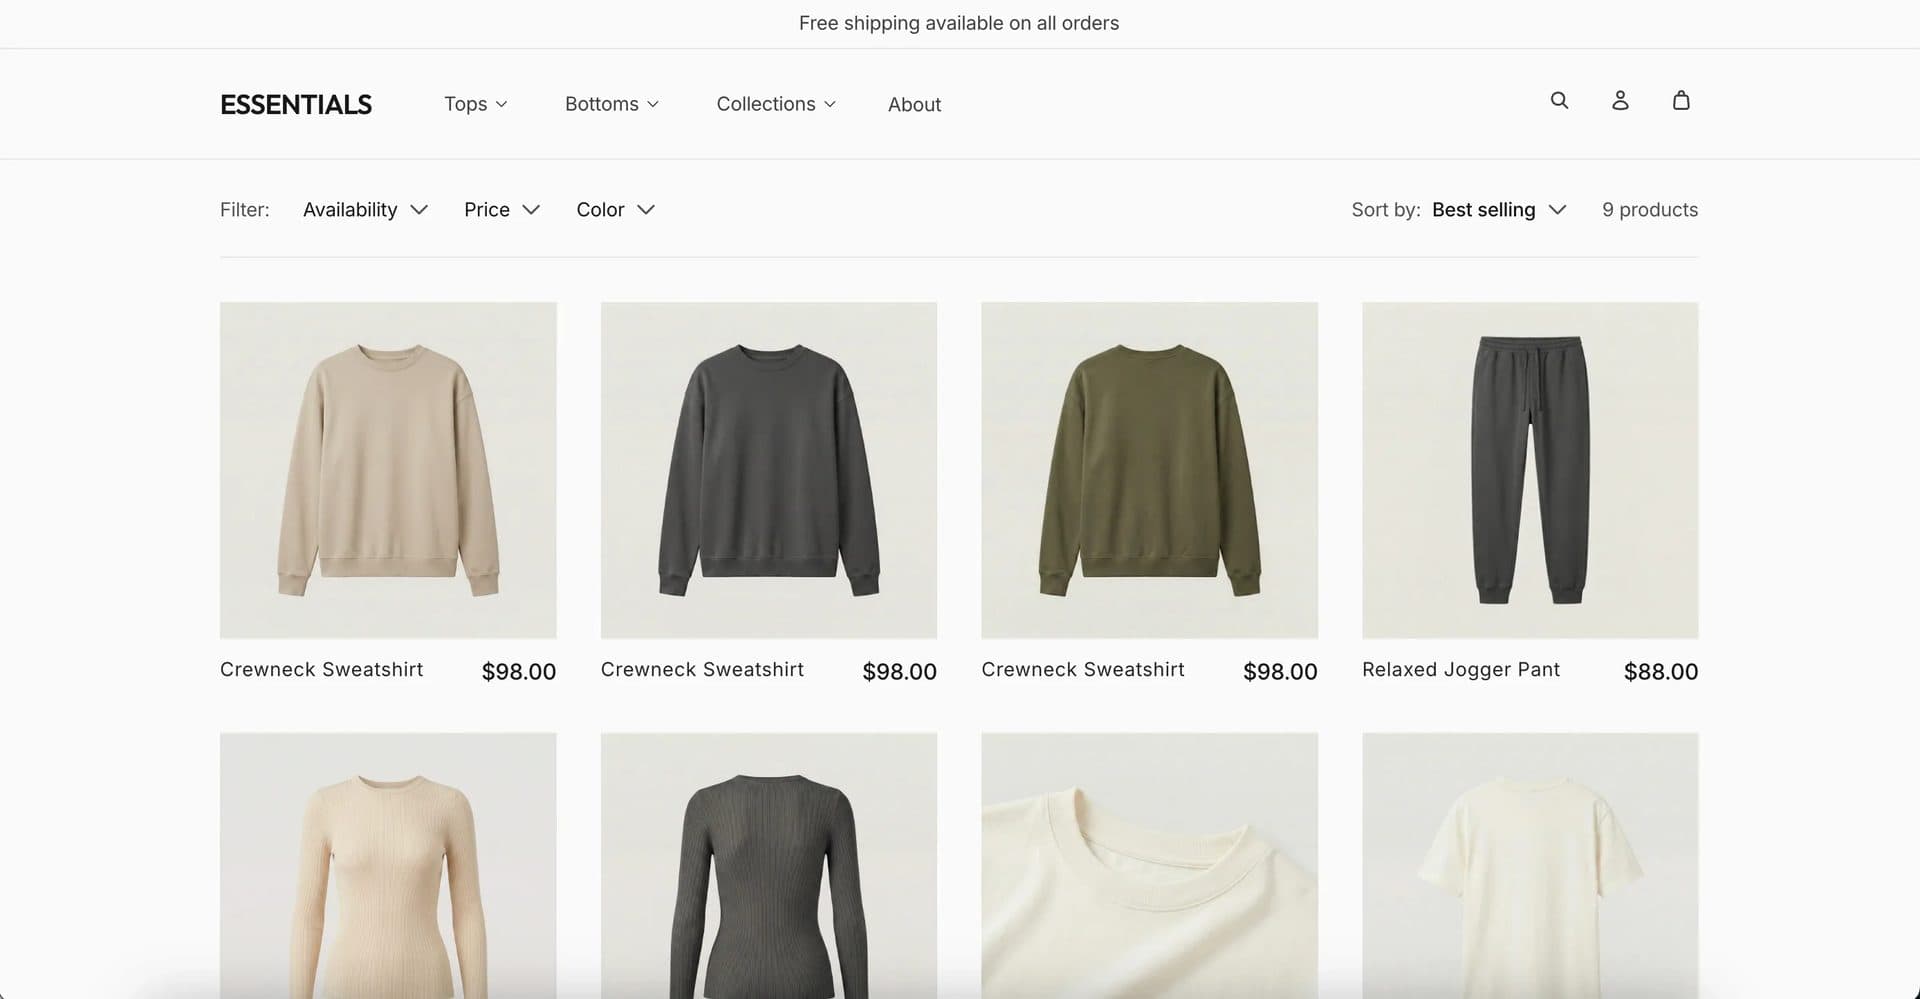The height and width of the screenshot is (999, 1920).
Task: Open the cream t-shirt collar close-up image
Action: coord(1149,866)
